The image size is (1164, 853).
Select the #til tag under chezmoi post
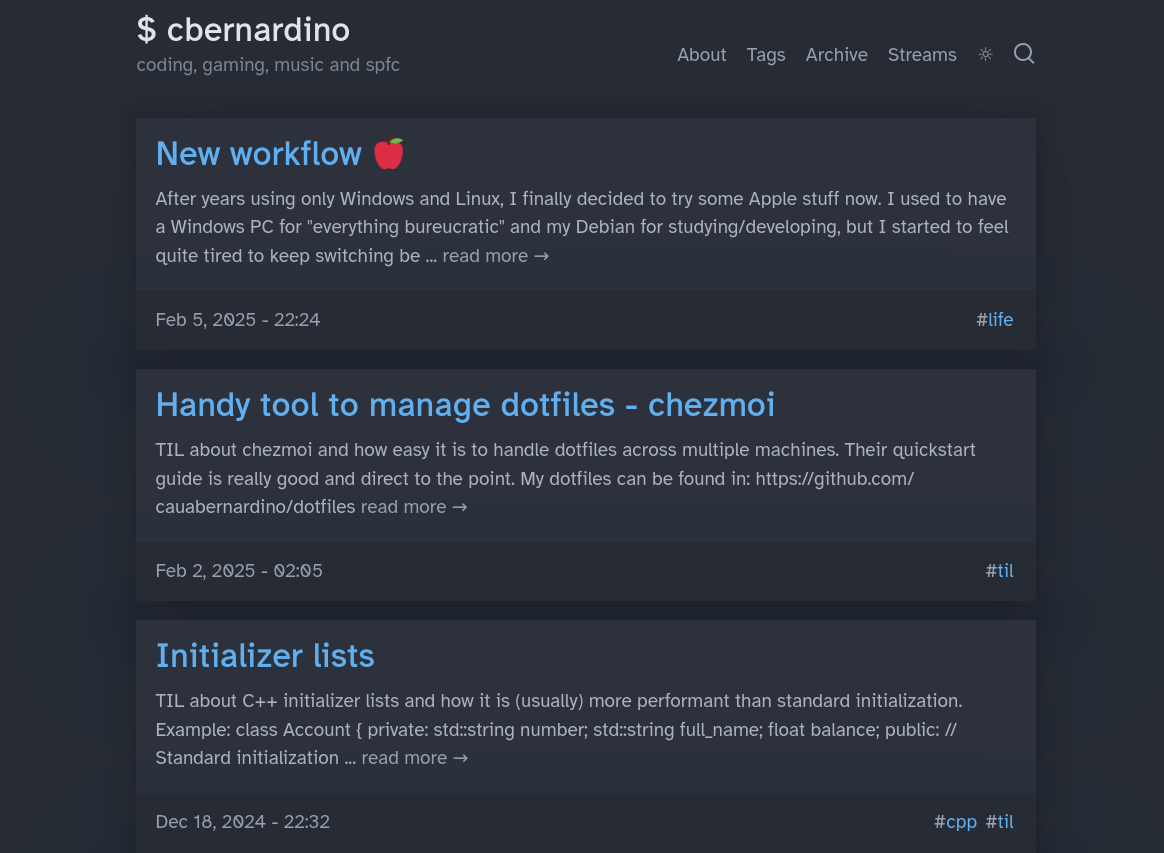(999, 571)
